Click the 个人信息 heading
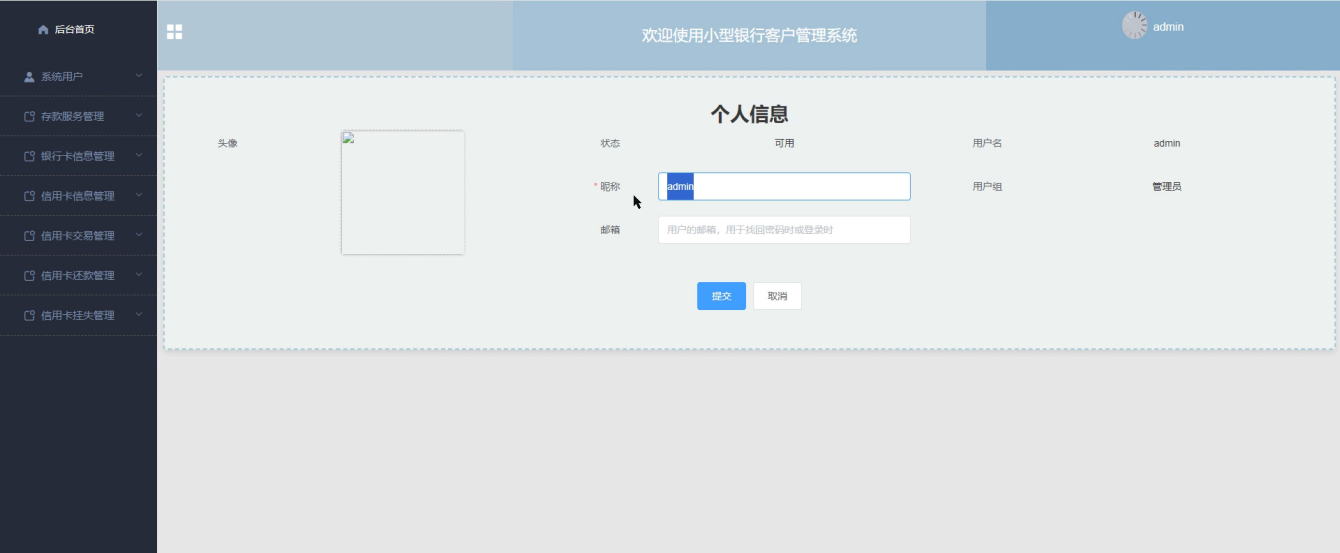The height and width of the screenshot is (553, 1340). pos(749,114)
